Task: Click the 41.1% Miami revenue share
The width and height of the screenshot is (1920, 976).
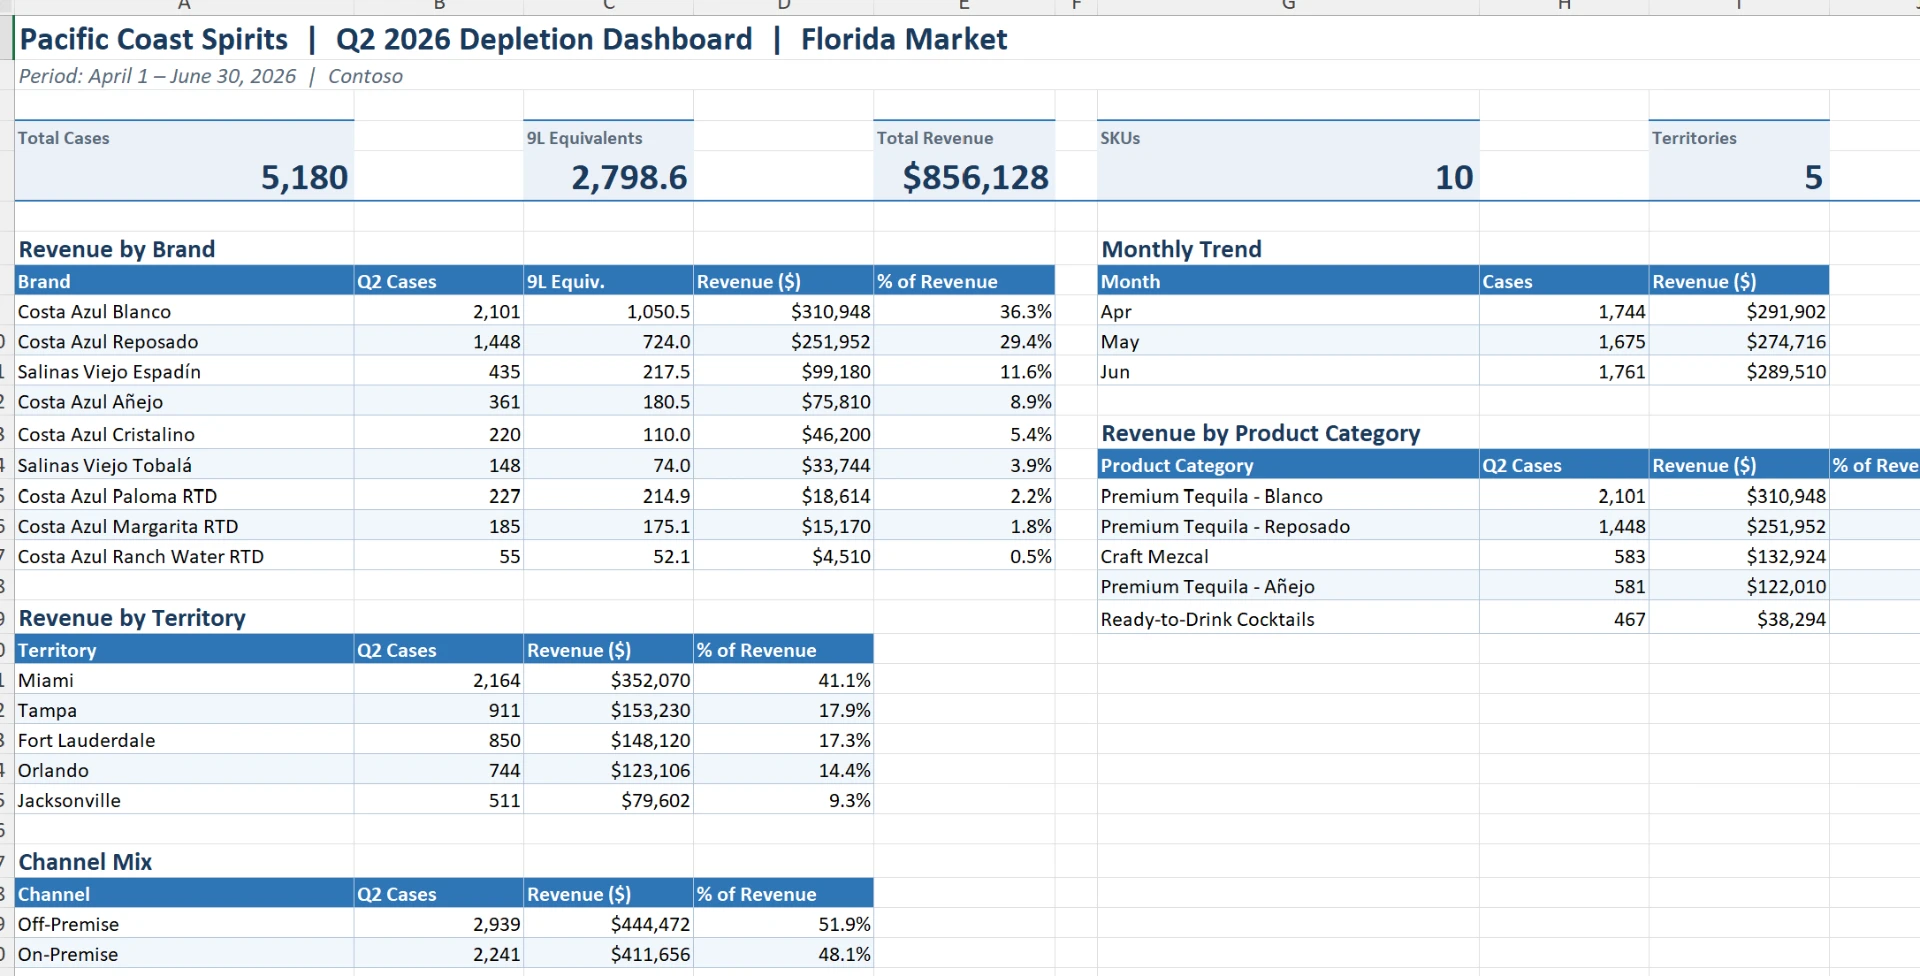Action: [783, 680]
